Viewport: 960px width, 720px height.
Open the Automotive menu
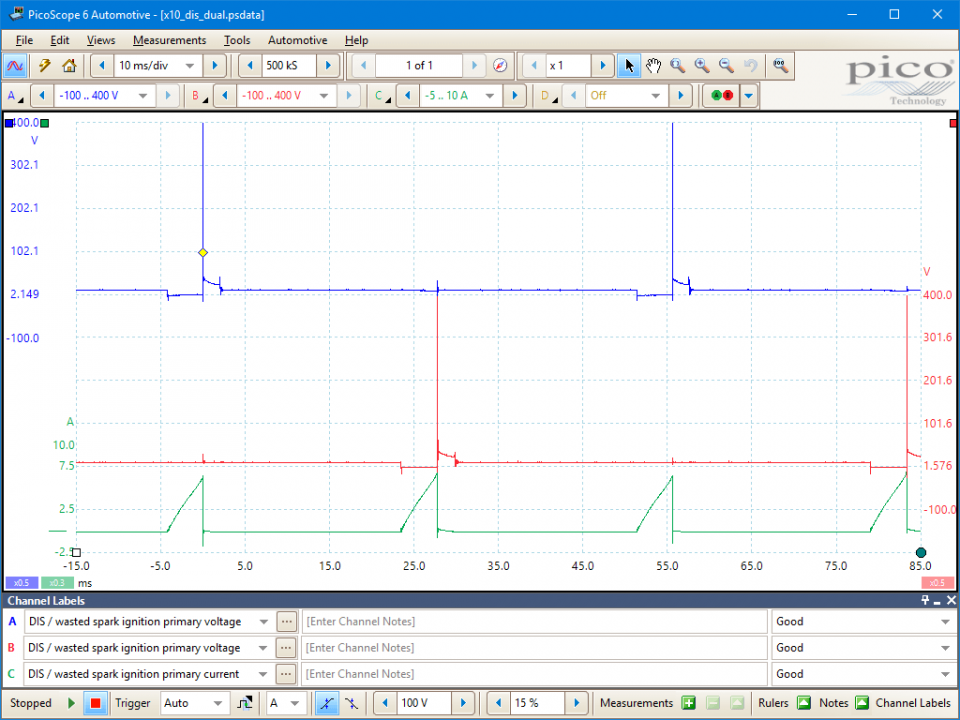click(297, 40)
